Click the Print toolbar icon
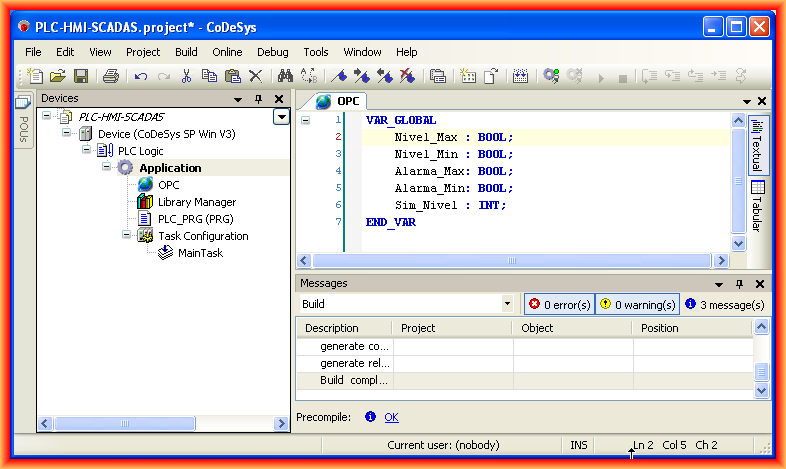 pyautogui.click(x=111, y=76)
